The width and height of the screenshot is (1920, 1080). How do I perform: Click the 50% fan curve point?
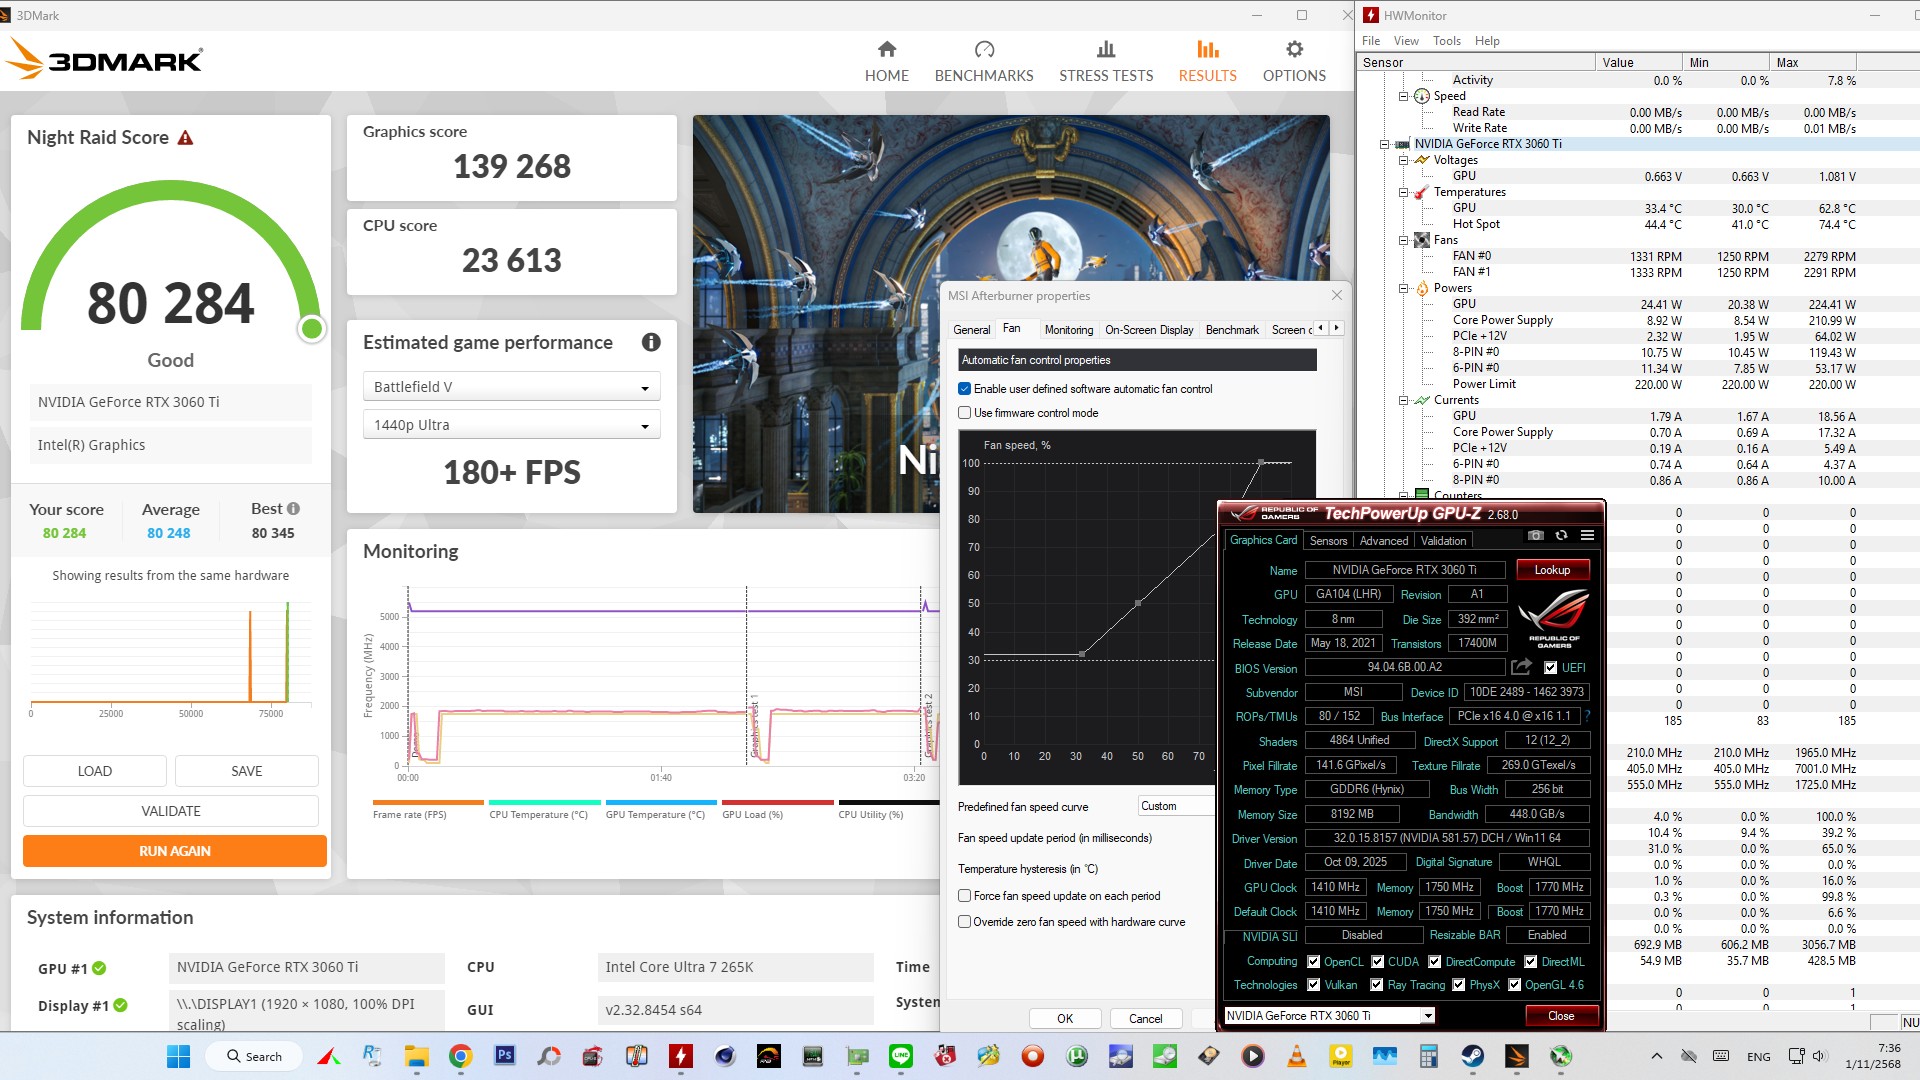pos(1138,604)
